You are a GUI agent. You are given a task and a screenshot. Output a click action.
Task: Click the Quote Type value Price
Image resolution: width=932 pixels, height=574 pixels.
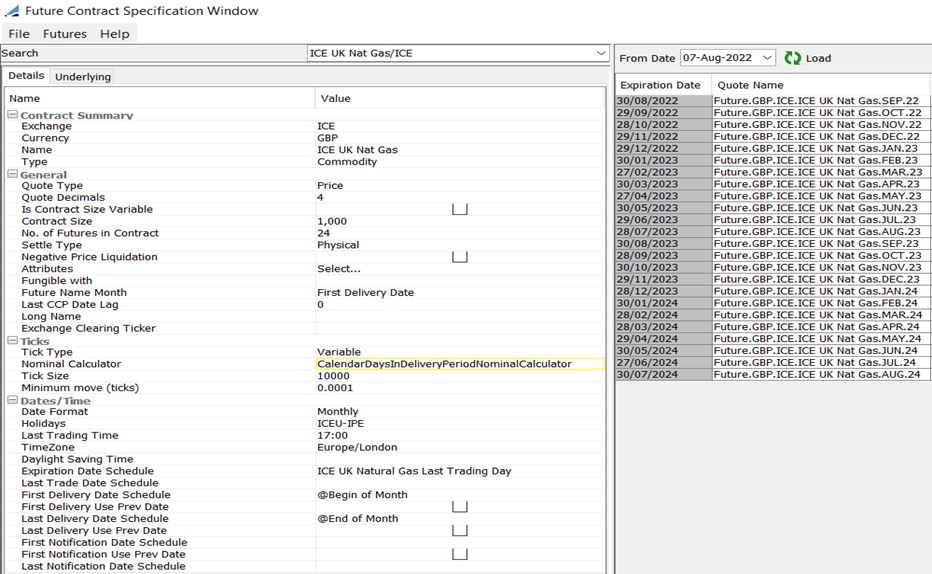click(x=330, y=185)
